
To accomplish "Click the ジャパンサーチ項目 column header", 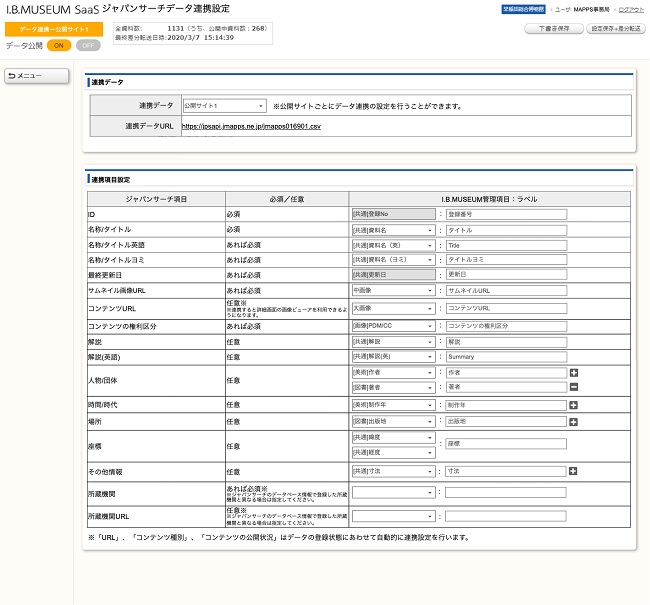I will (x=156, y=199).
